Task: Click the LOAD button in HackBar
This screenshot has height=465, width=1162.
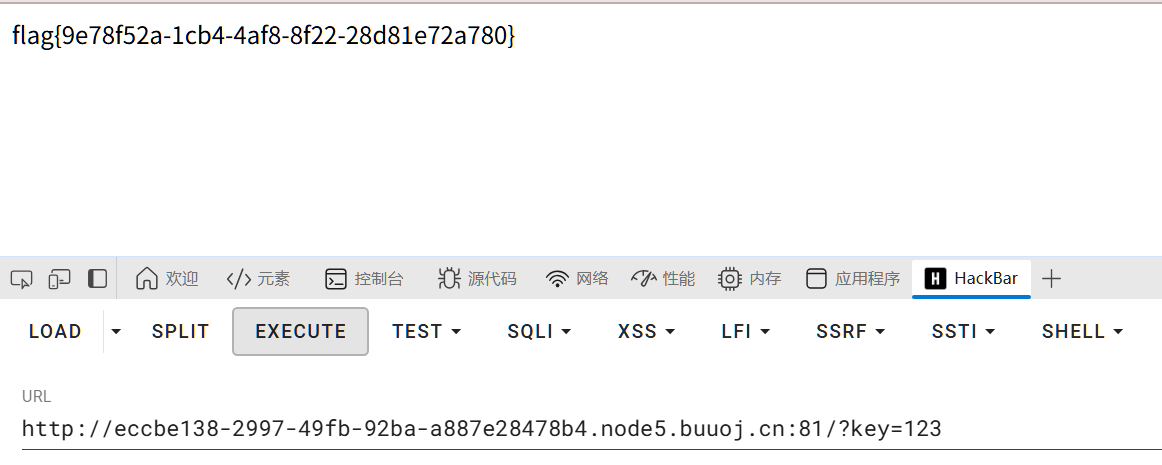Action: [55, 332]
